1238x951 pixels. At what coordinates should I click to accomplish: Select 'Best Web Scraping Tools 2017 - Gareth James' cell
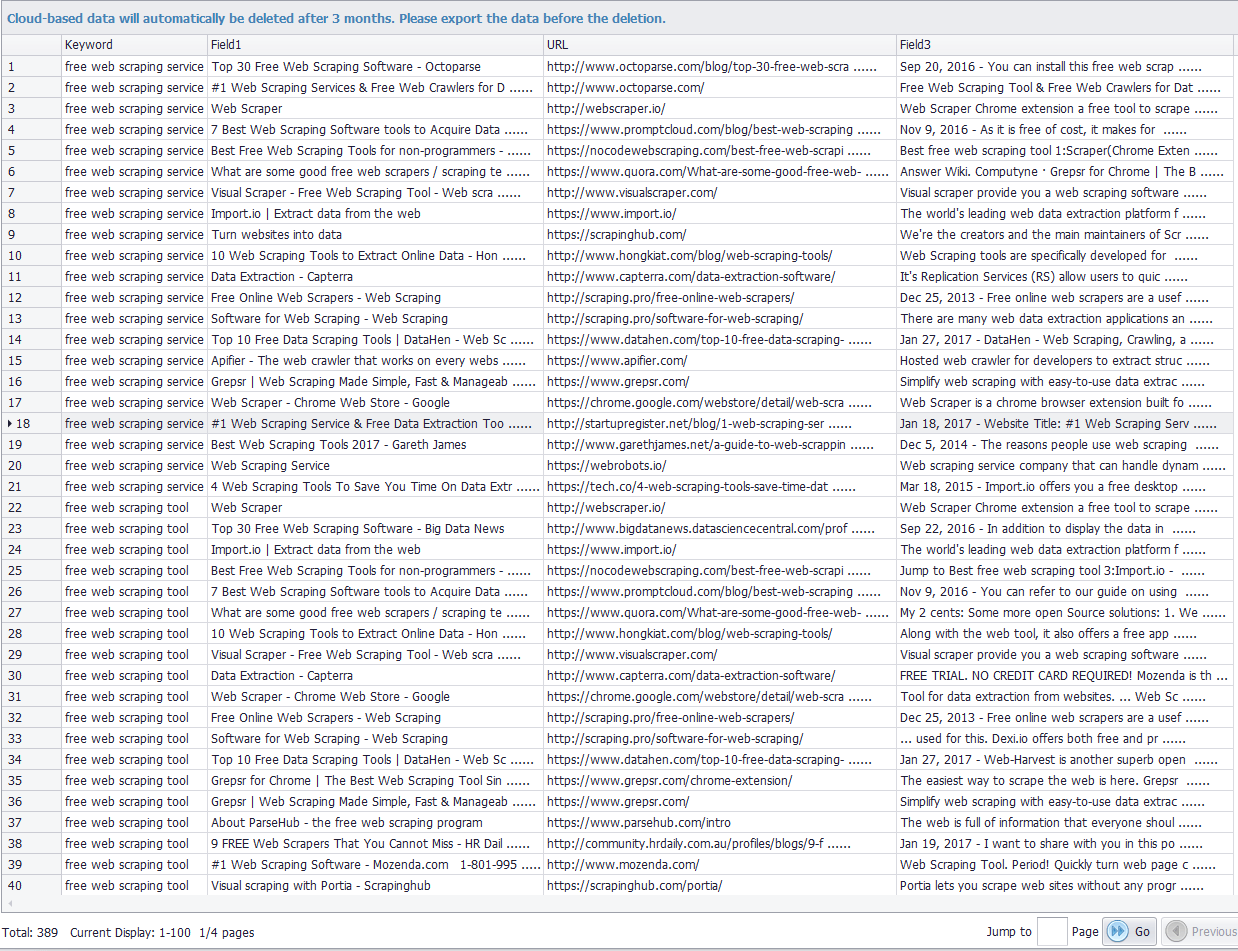pyautogui.click(x=375, y=445)
